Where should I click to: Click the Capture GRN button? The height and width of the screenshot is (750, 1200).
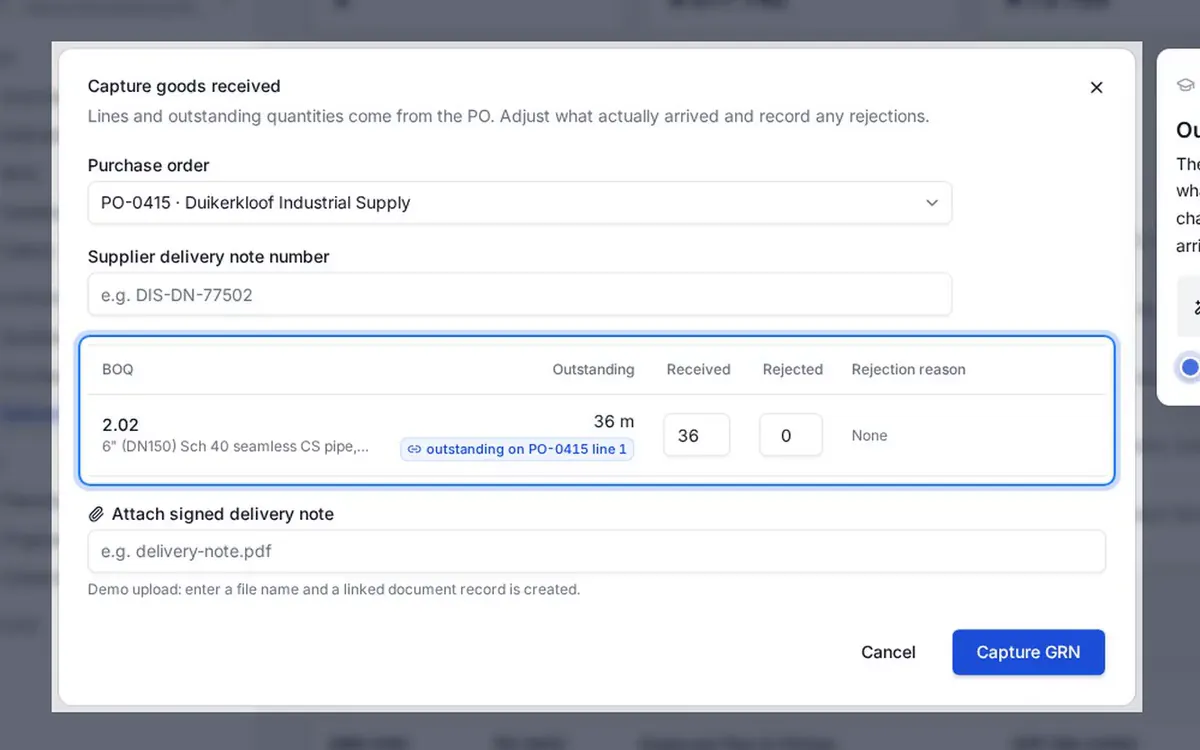point(1028,652)
